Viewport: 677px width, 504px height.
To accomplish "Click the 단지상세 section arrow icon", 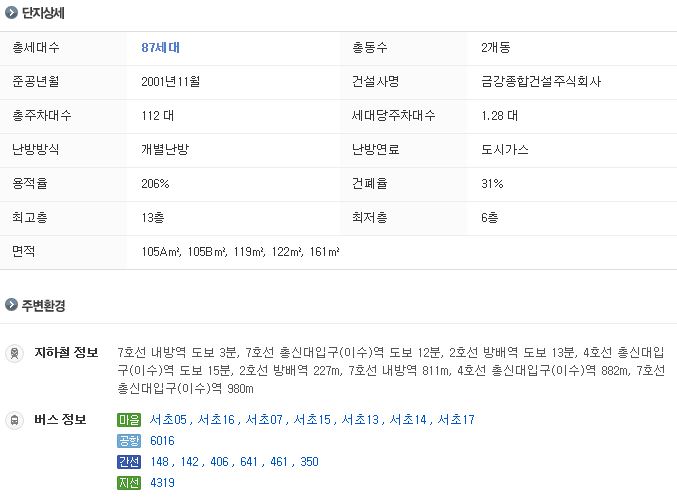I will click(x=11, y=13).
